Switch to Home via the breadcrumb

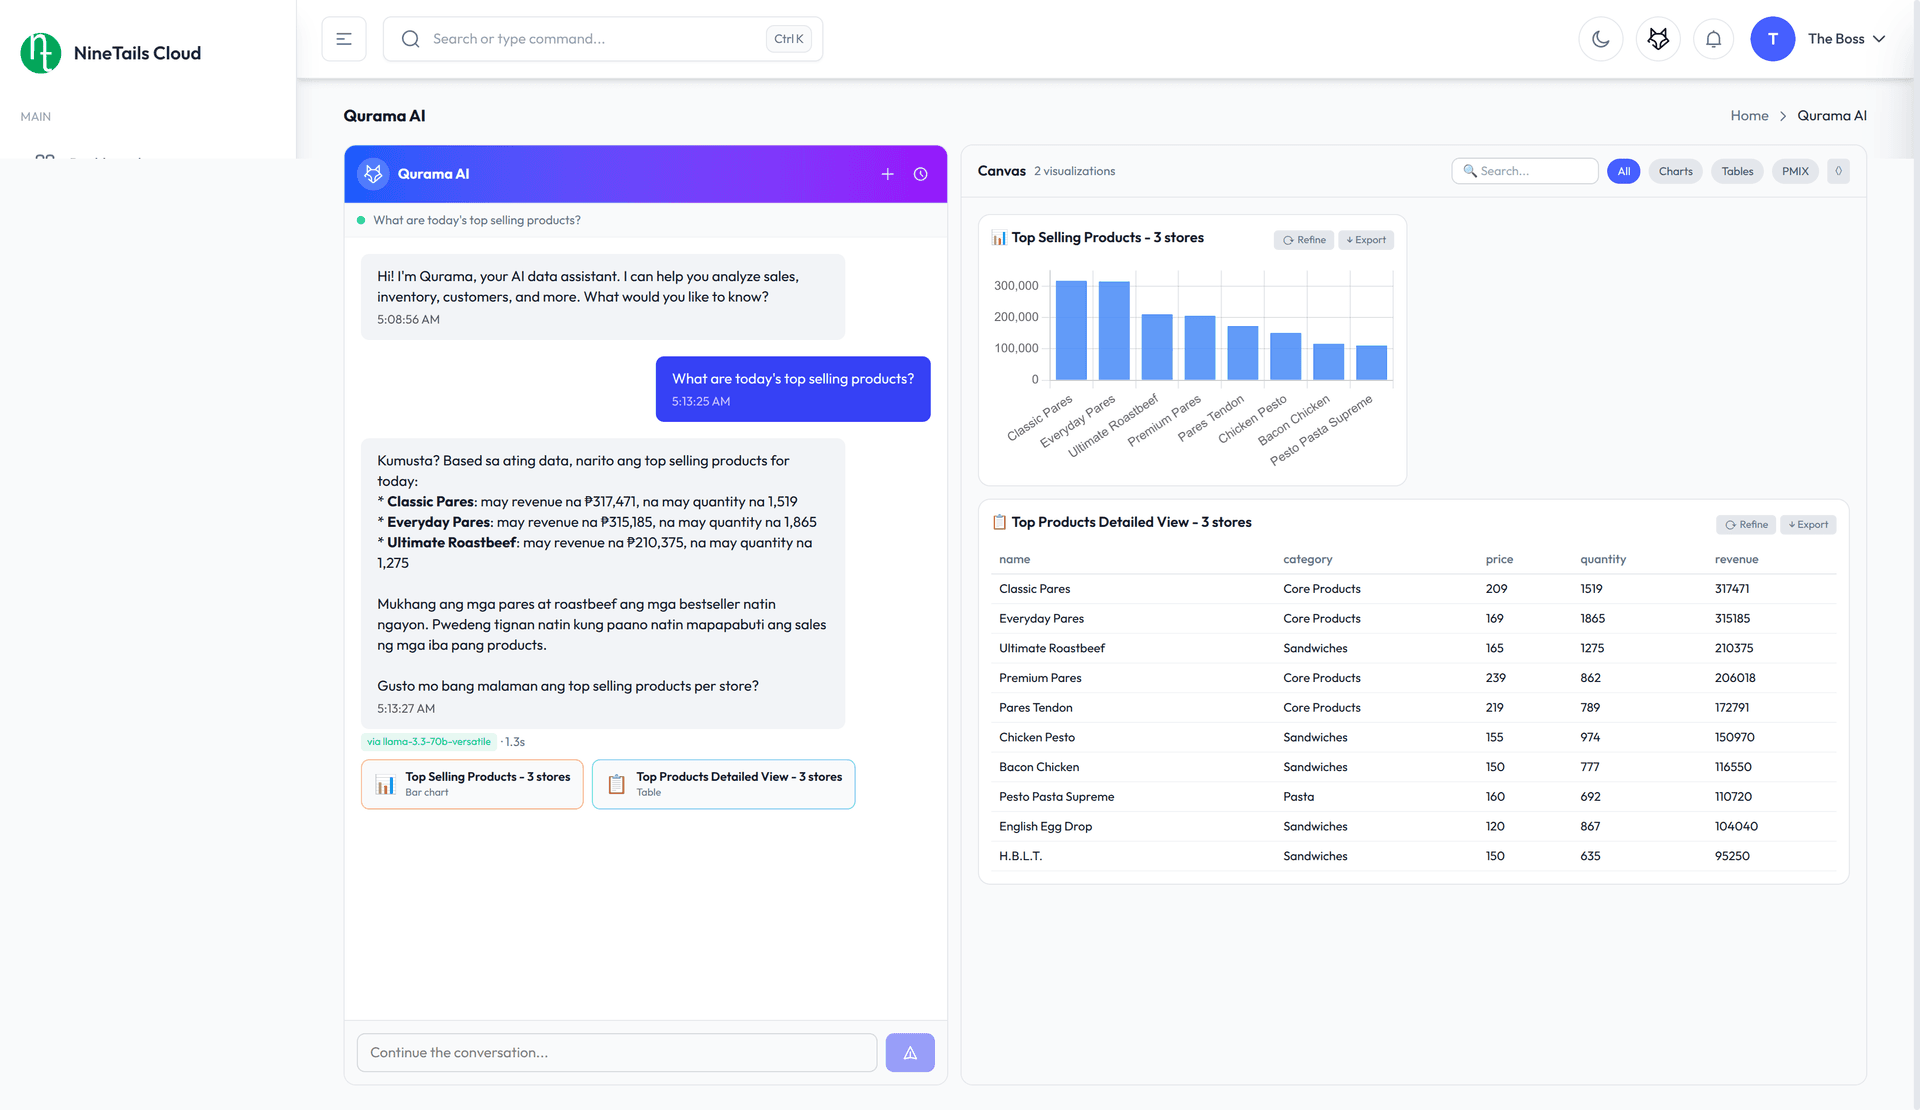click(1750, 115)
